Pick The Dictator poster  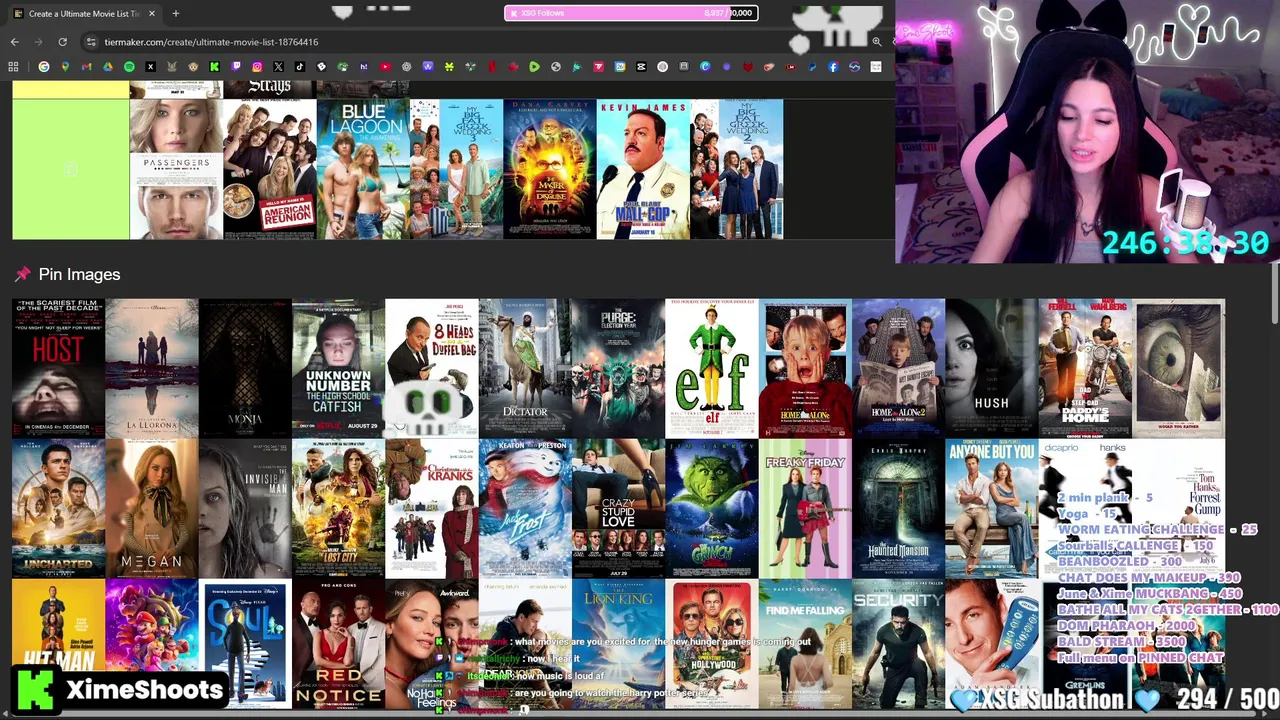[x=525, y=368]
